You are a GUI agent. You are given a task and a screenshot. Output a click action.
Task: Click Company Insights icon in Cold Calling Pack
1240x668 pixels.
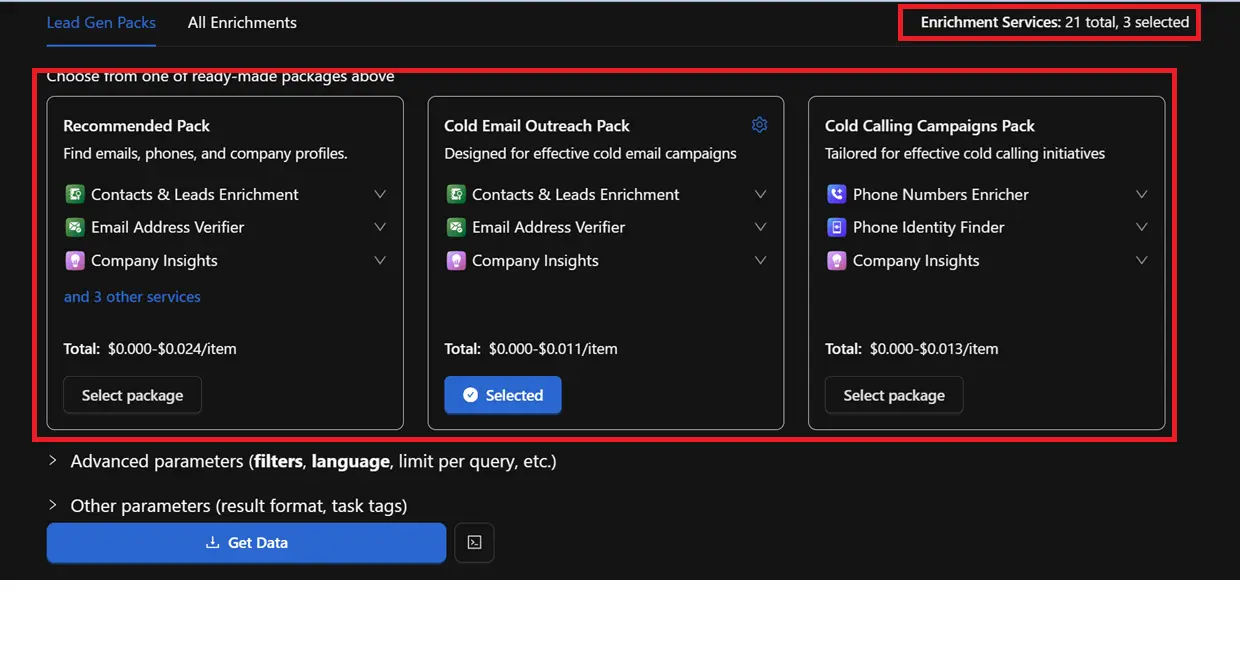coord(837,260)
